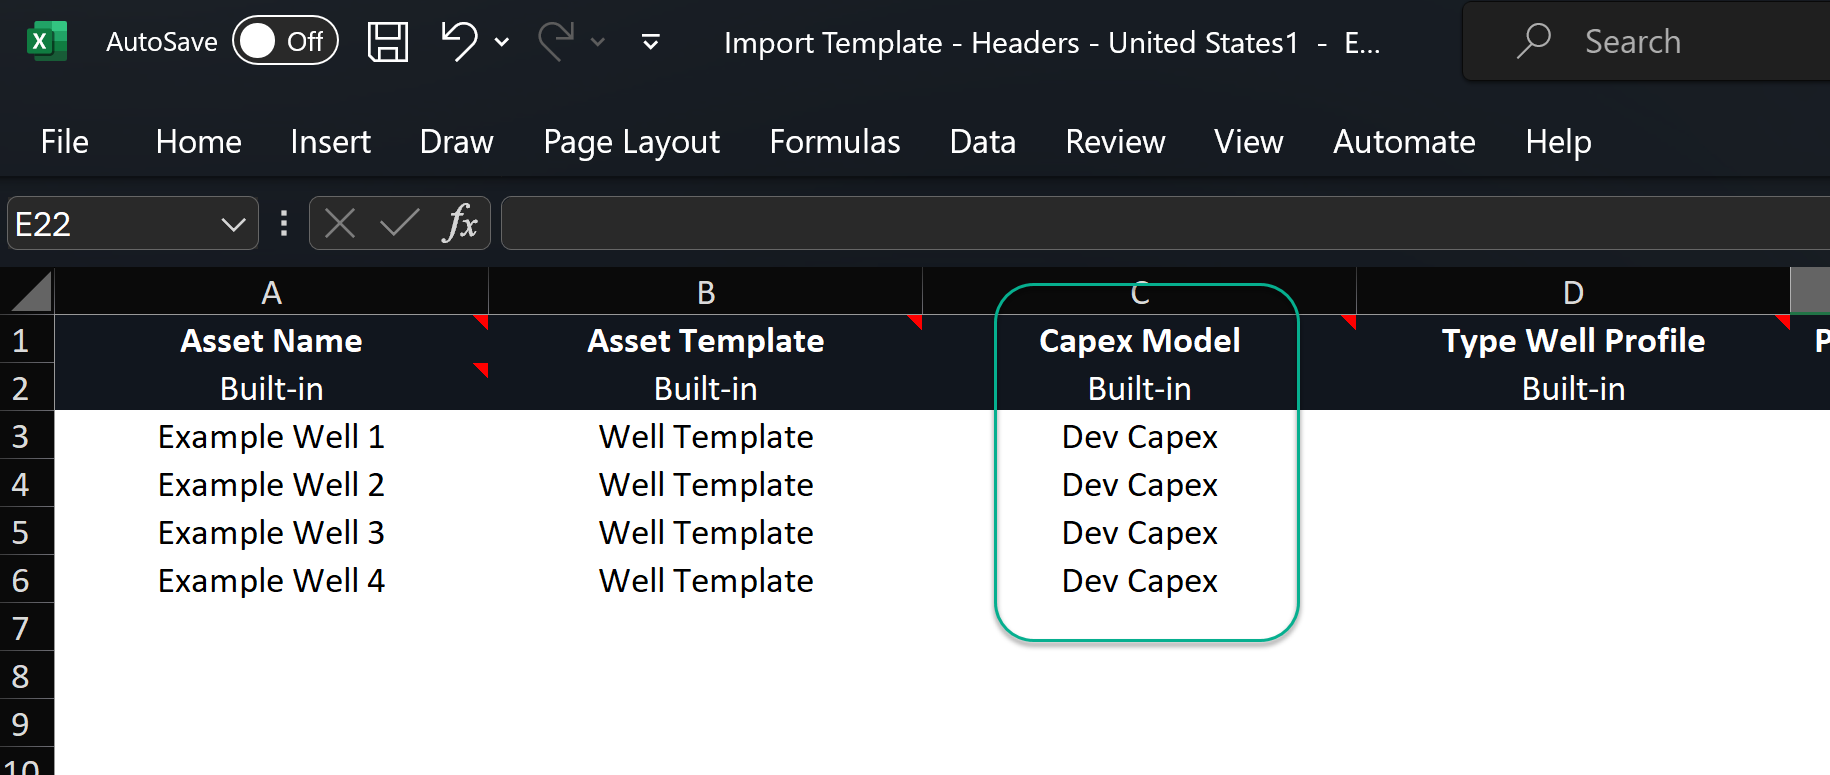The image size is (1830, 775).
Task: Click the Save floppy disk icon
Action: click(x=388, y=42)
